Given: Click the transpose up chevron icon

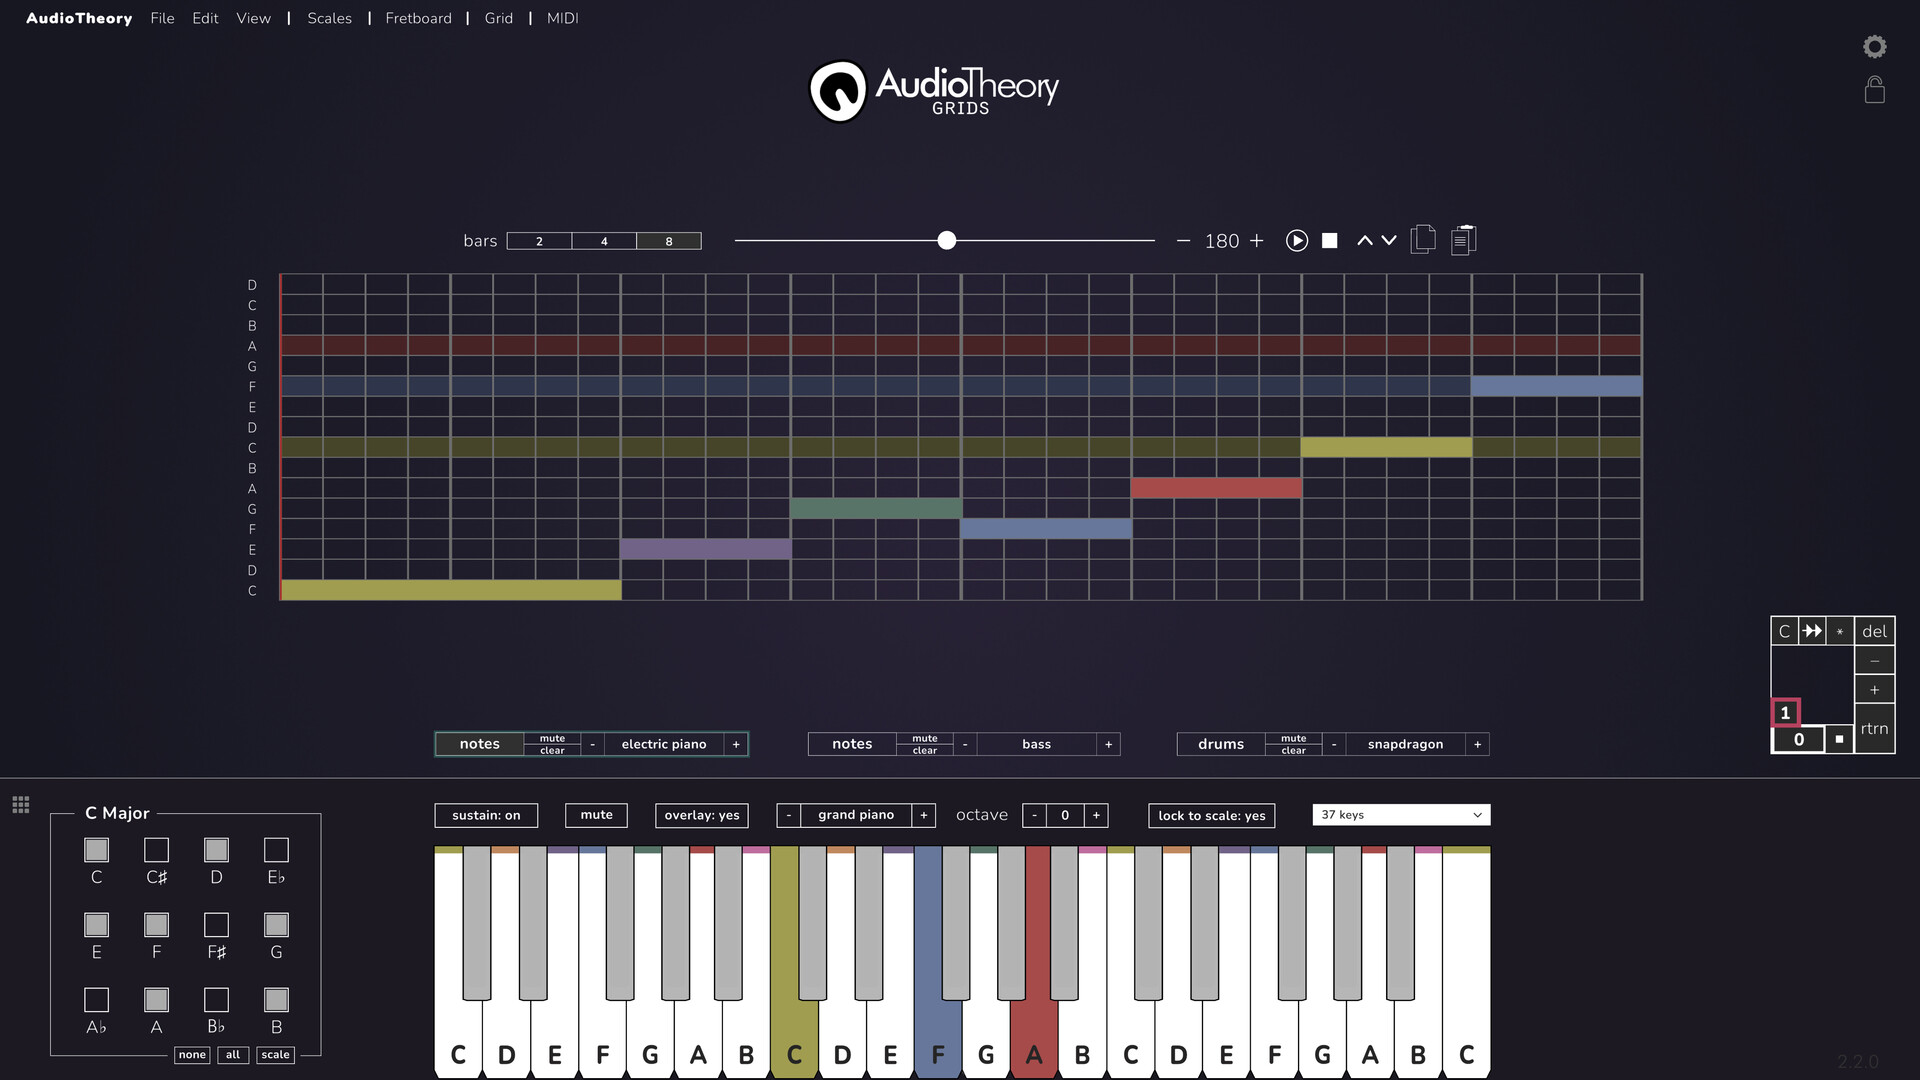Looking at the screenshot, I should tap(1364, 240).
